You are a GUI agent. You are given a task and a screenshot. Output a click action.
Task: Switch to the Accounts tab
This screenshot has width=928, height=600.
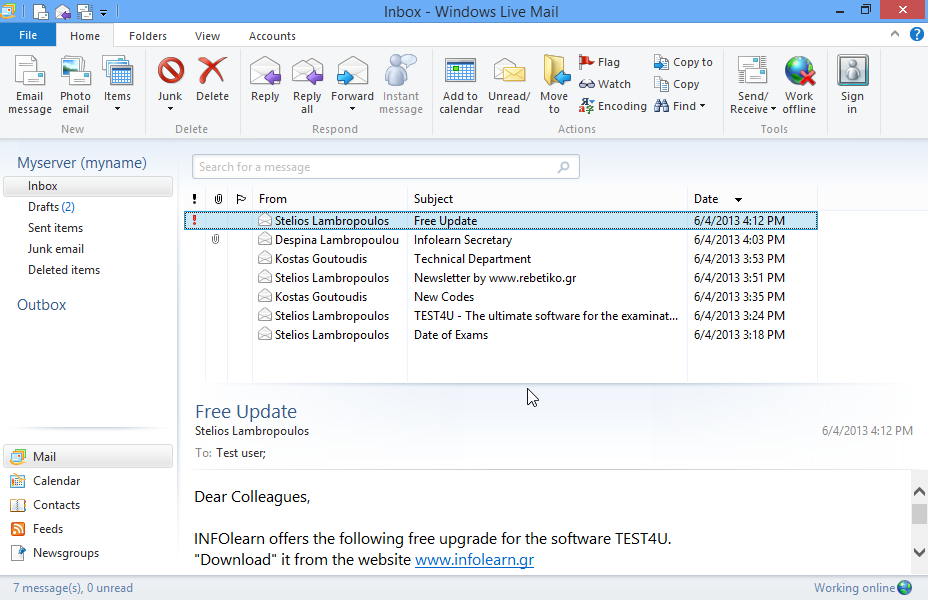[x=272, y=36]
